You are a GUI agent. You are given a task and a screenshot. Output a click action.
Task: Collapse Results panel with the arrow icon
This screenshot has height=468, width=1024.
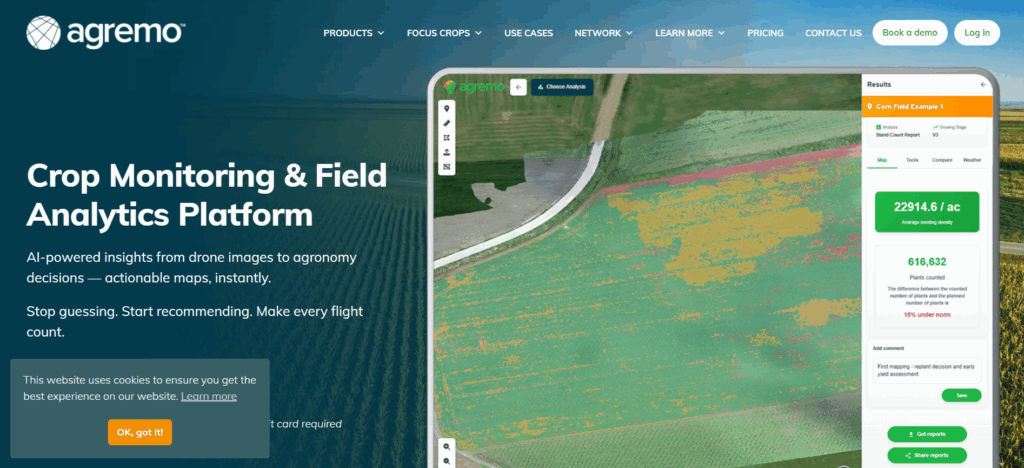pos(982,85)
